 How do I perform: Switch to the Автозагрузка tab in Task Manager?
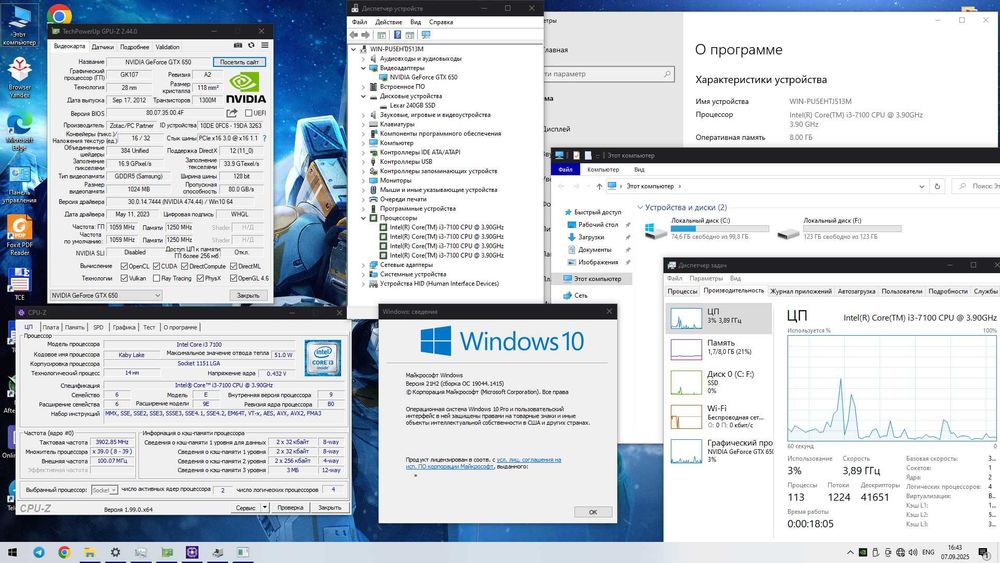856,291
